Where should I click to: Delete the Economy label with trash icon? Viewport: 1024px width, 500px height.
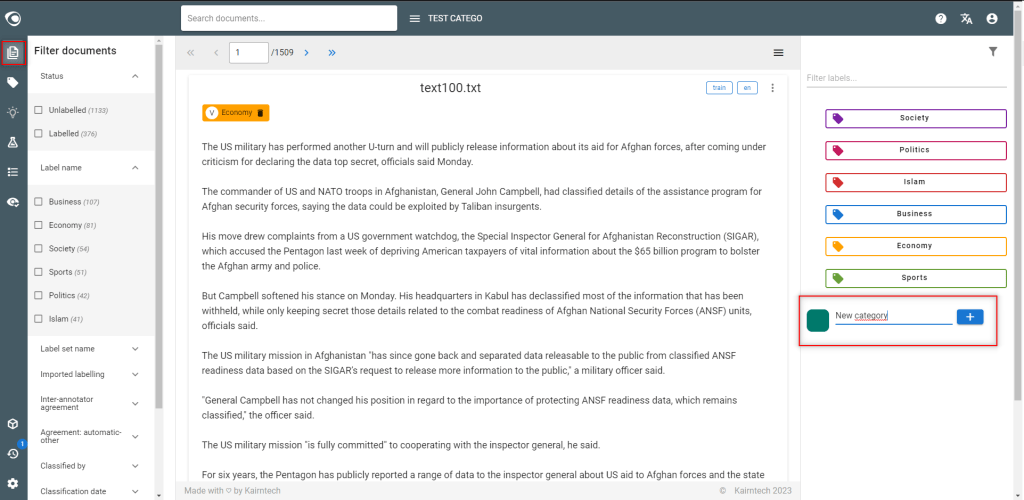pos(260,113)
